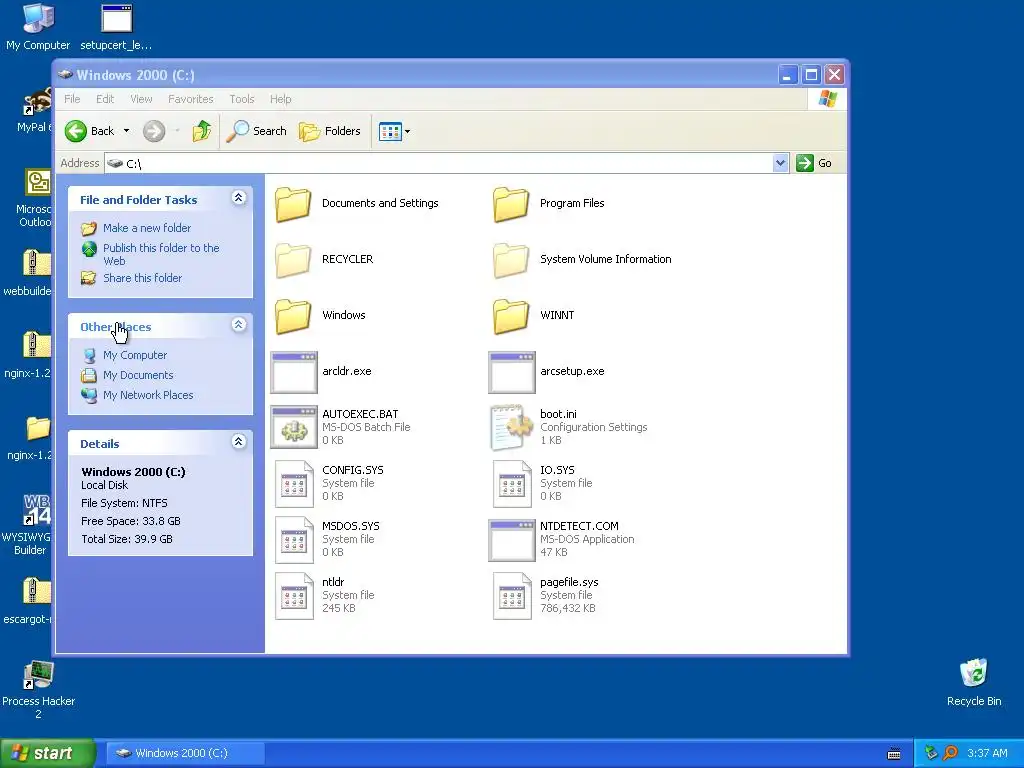Image resolution: width=1024 pixels, height=768 pixels.
Task: Click the Up one level folder icon
Action: click(x=202, y=131)
